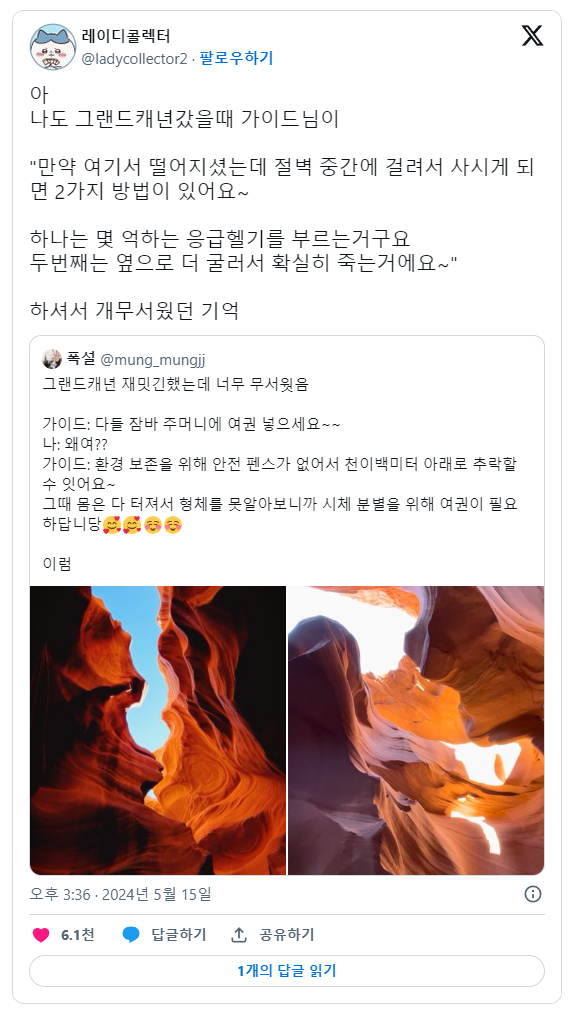Click the reply speech bubble icon
The width and height of the screenshot is (574, 1014).
click(131, 934)
